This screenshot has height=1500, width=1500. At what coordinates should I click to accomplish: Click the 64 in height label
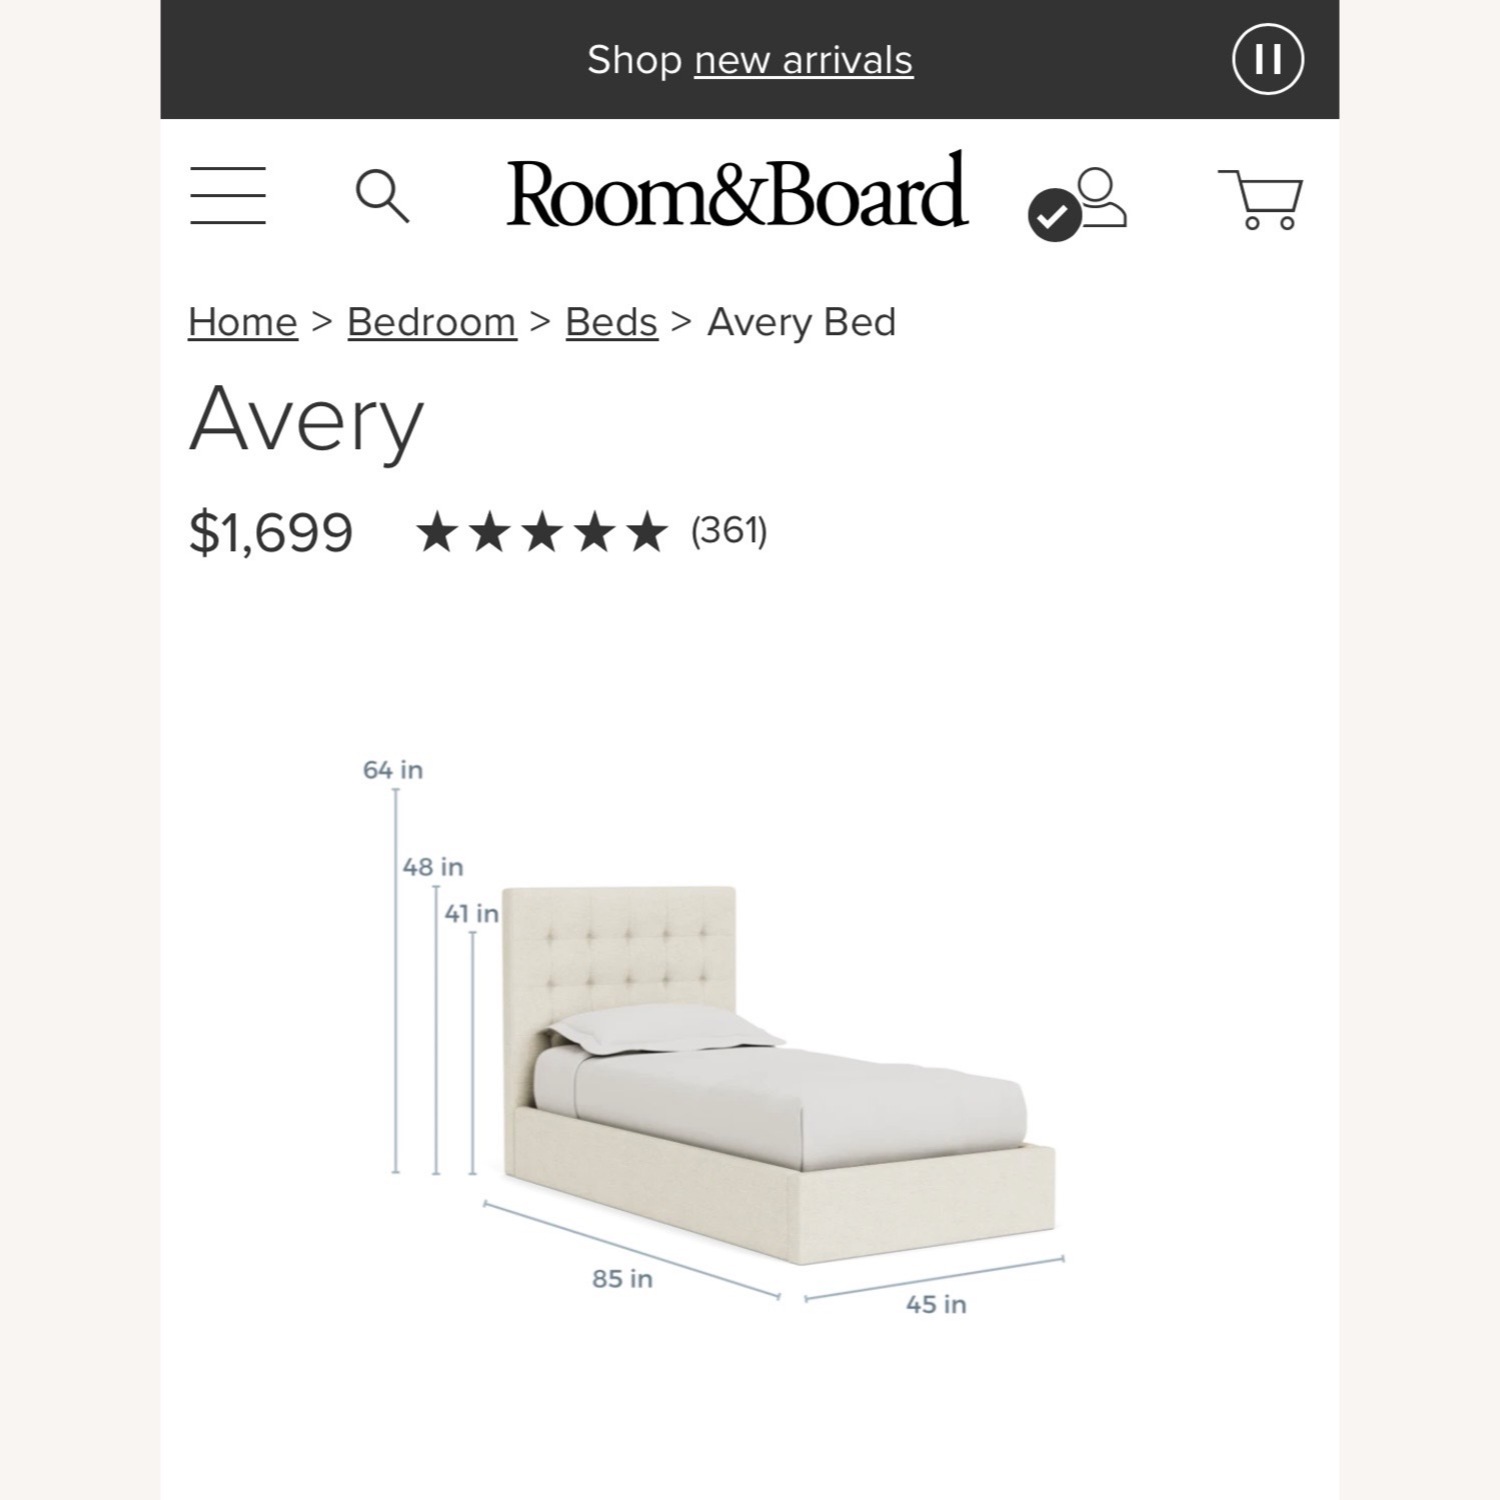394,770
